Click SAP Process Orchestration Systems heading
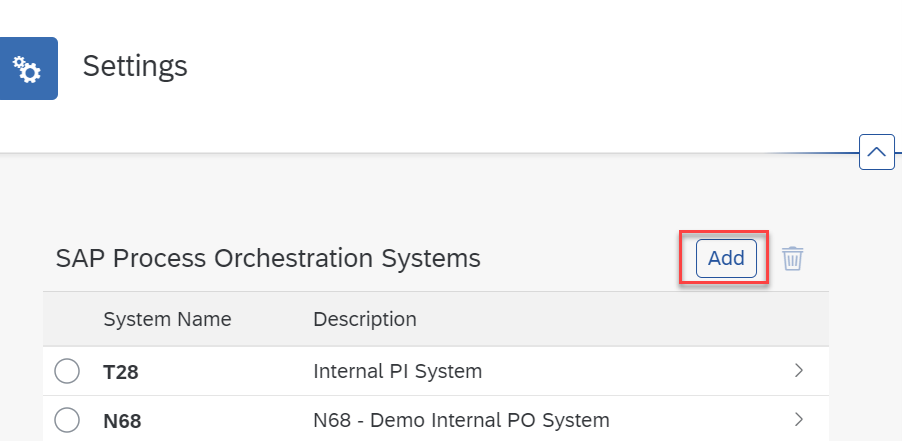The width and height of the screenshot is (902, 445). coord(268,259)
